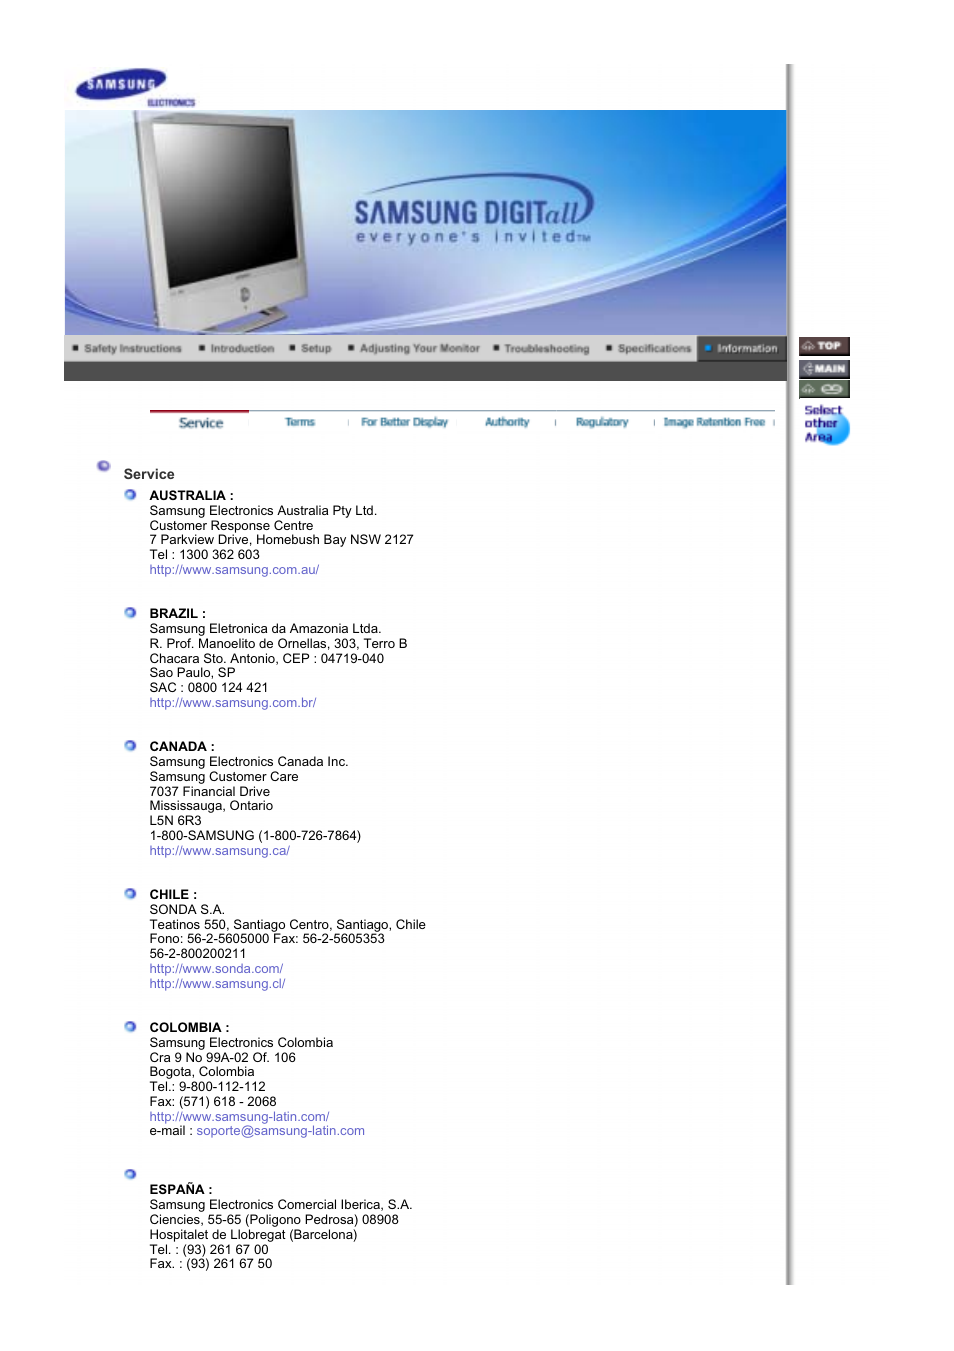954x1351 pixels.
Task: Click the bullet icon beside BRAZIL
Action: [130, 612]
